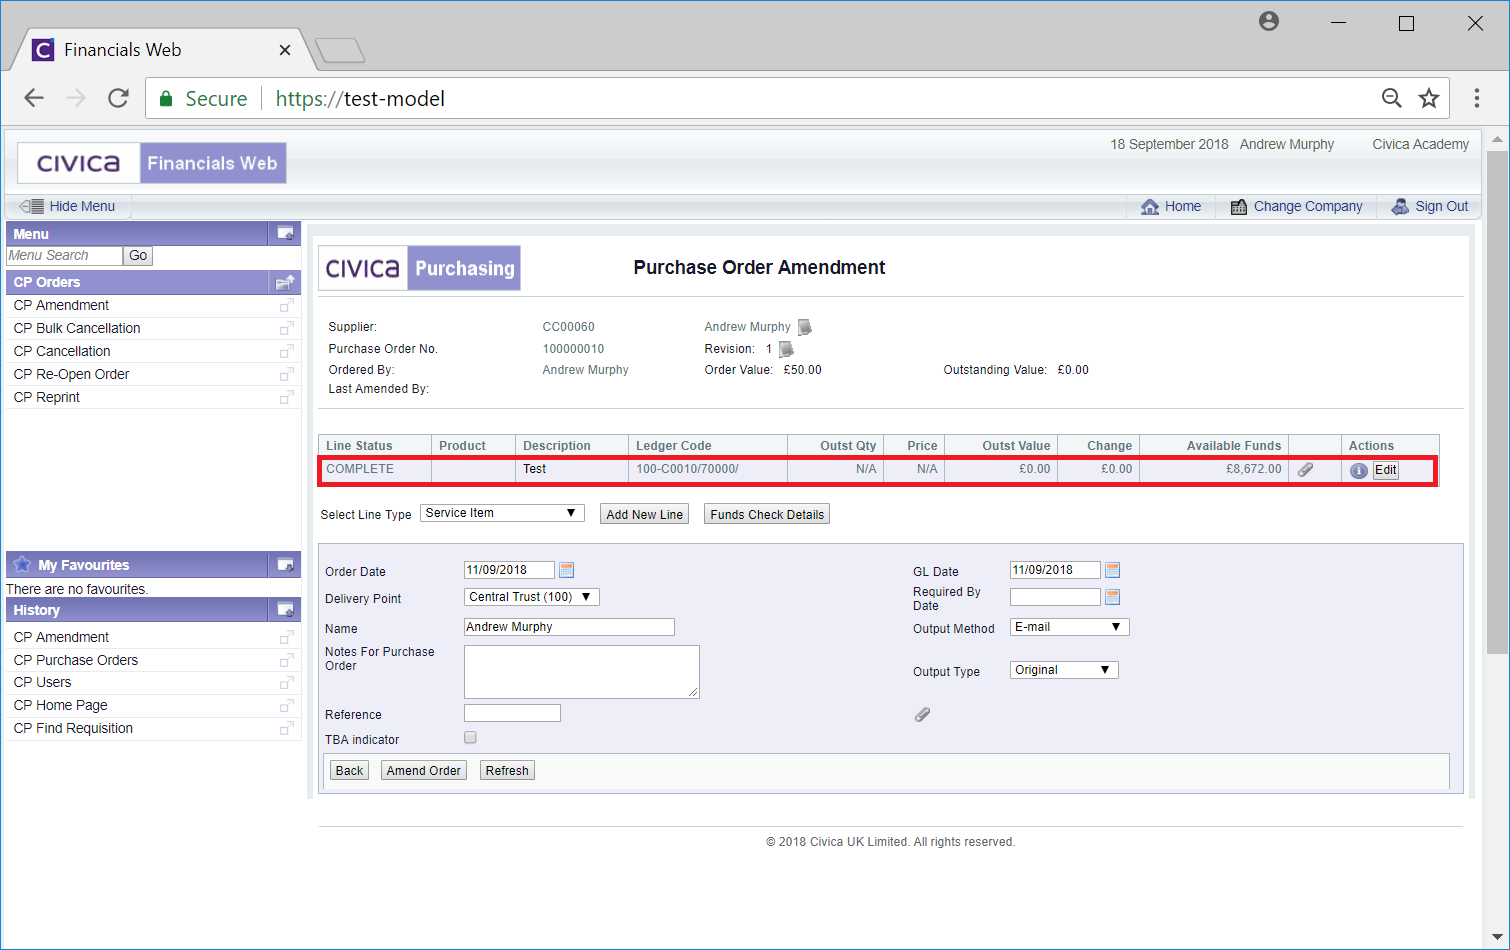Click the Required By Date input field
This screenshot has height=950, width=1510.
[x=1055, y=597]
